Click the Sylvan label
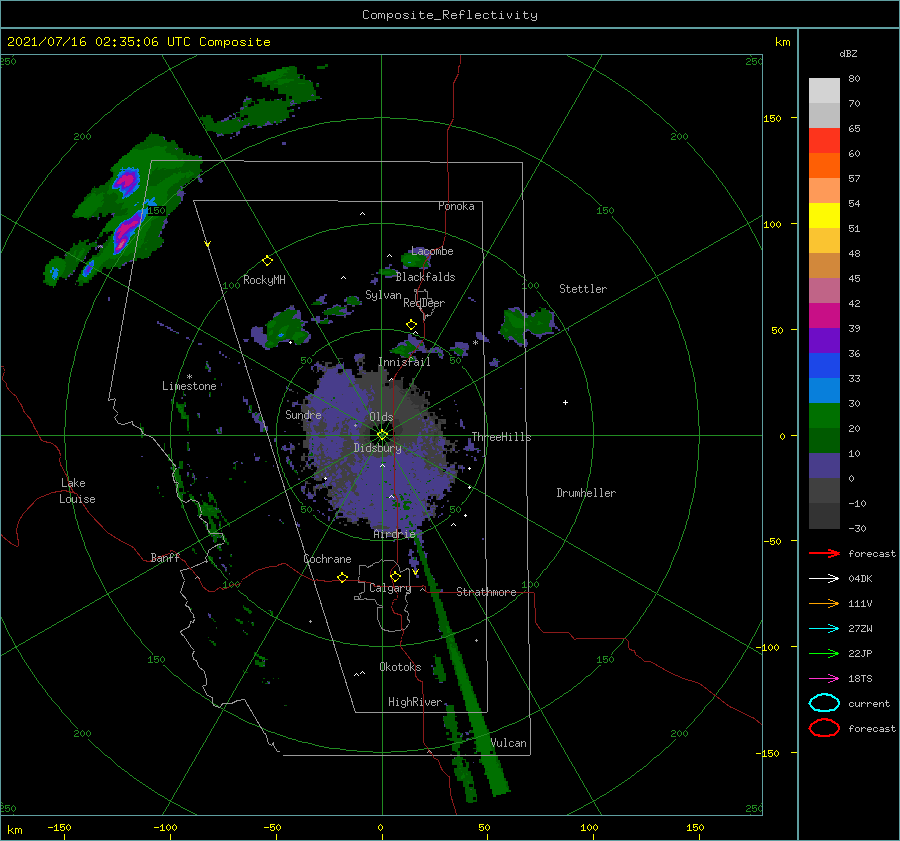This screenshot has height=841, width=900. [383, 295]
